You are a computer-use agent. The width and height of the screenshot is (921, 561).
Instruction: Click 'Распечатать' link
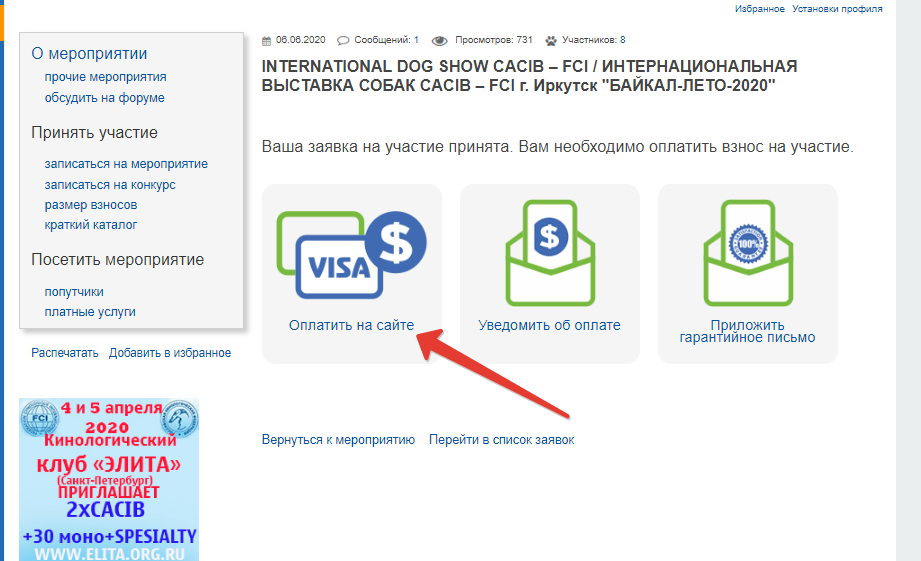(x=65, y=353)
